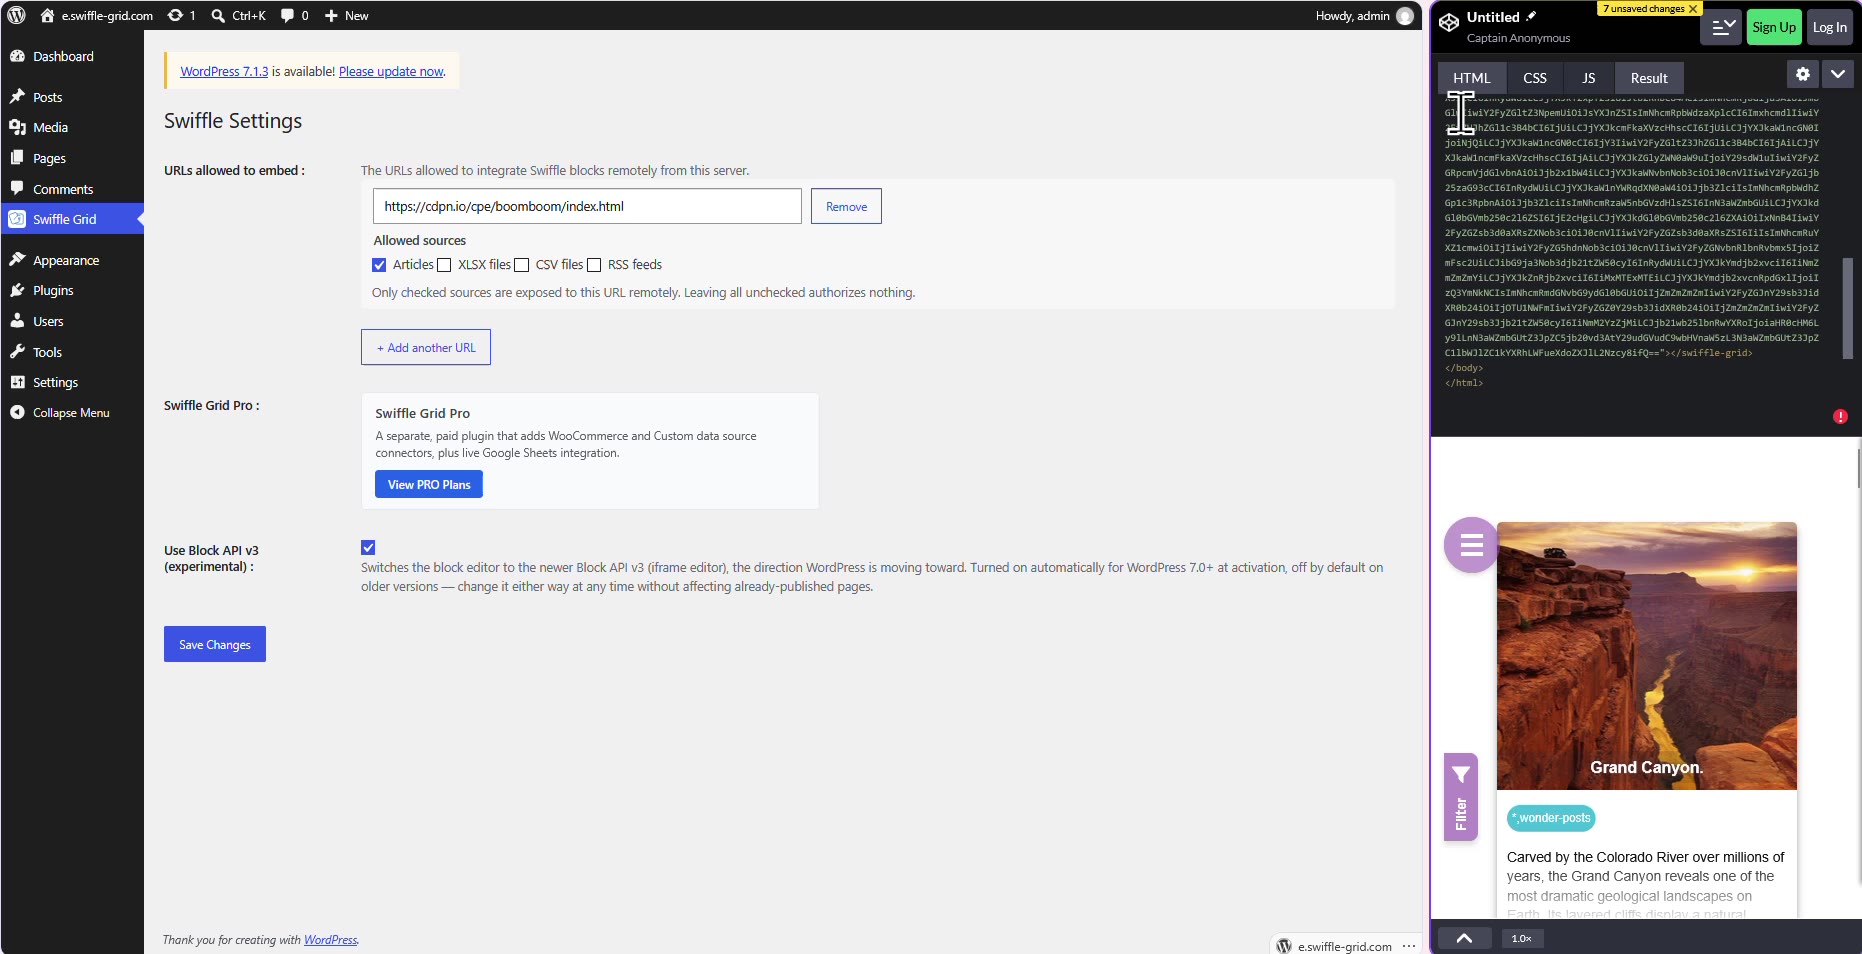Switch to the HTML tab
1862x954 pixels.
1472,78
